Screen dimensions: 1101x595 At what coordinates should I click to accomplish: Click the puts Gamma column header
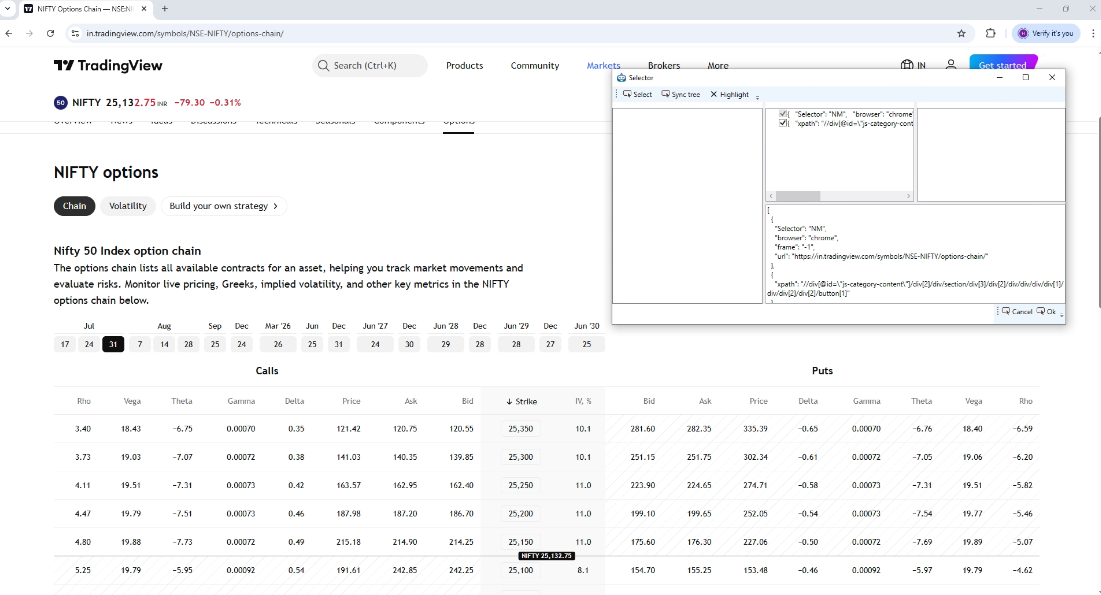pos(866,401)
